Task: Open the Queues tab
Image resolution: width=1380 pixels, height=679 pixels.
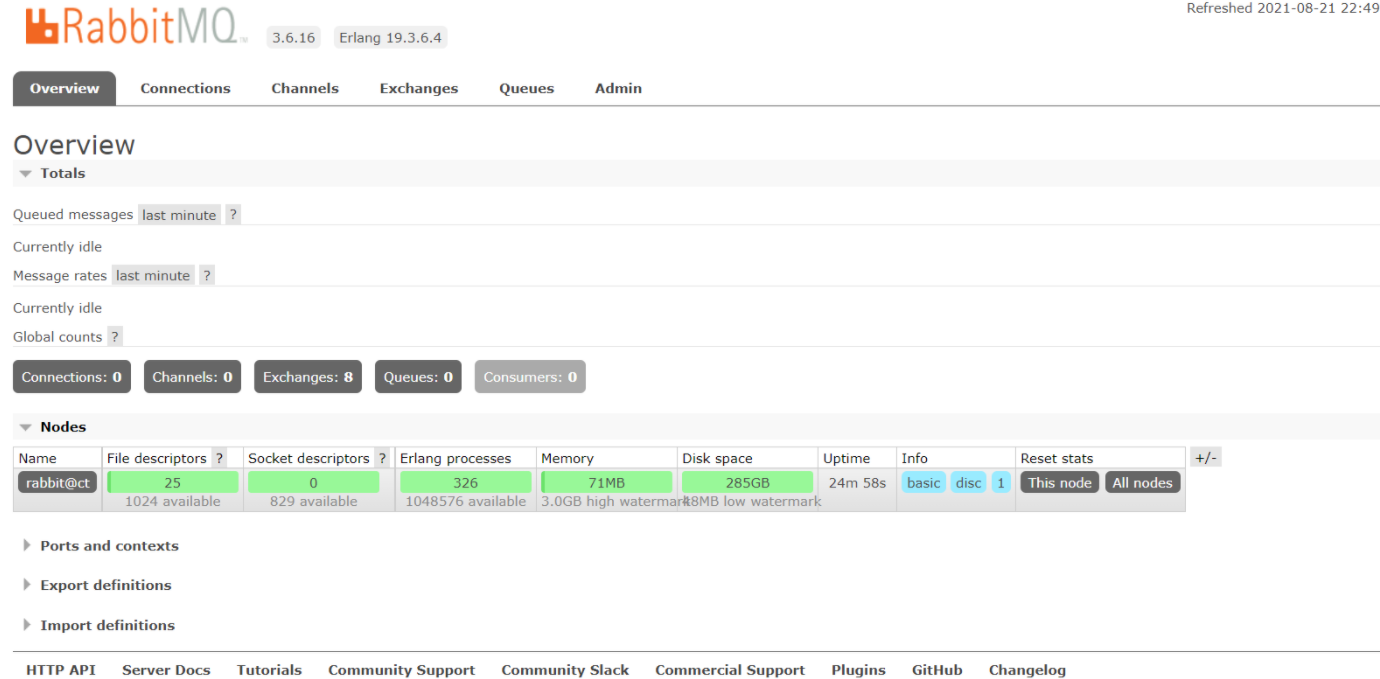Action: pos(527,88)
